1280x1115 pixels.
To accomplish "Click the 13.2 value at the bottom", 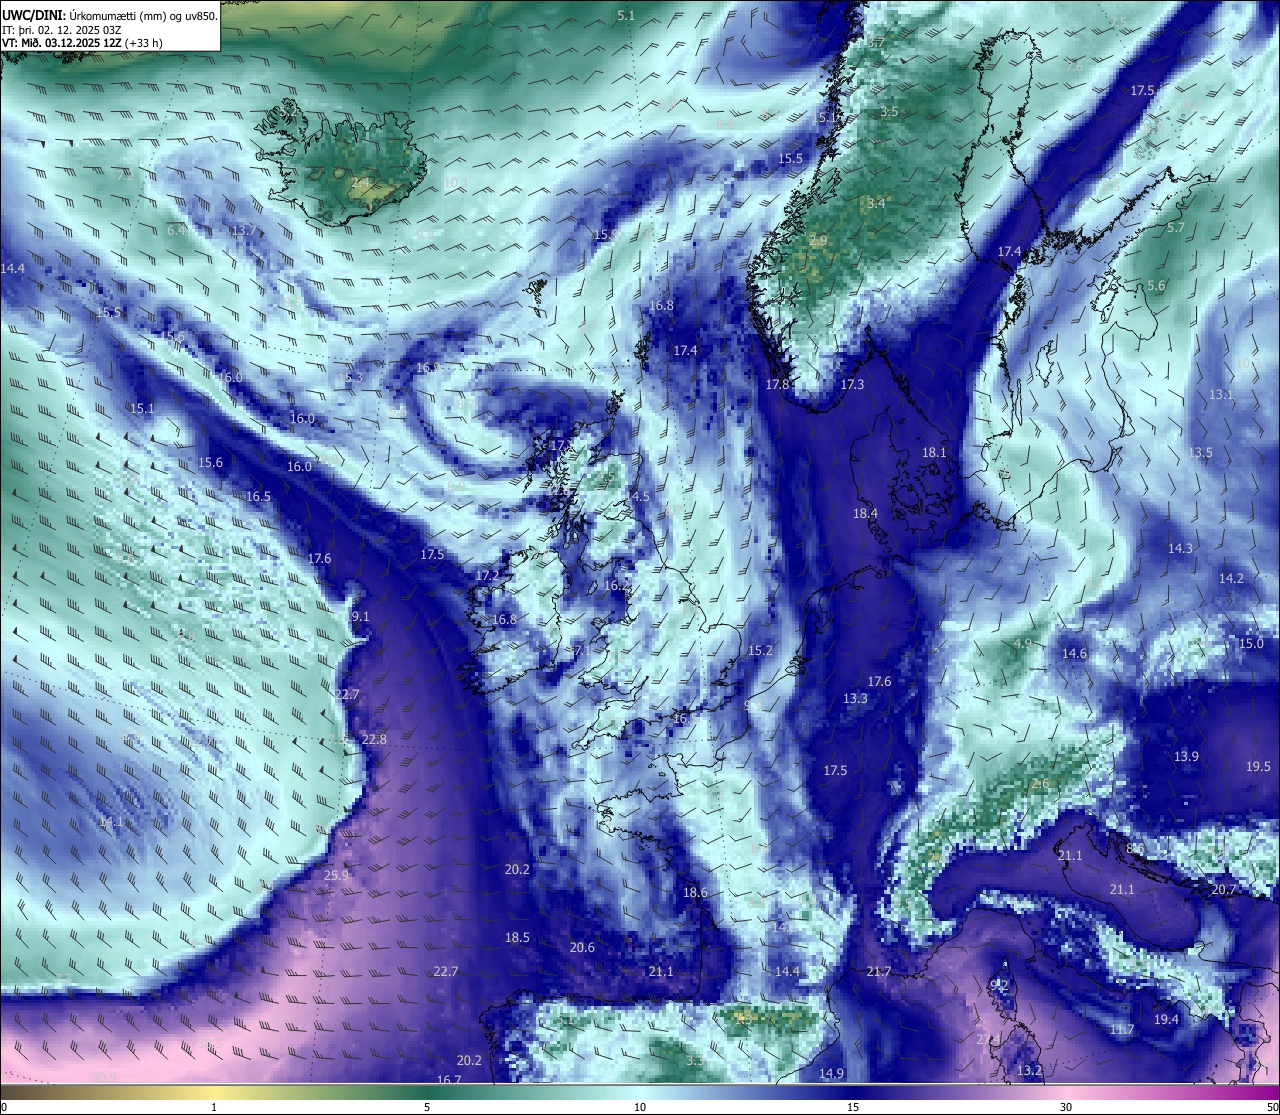I will click(x=1029, y=1070).
